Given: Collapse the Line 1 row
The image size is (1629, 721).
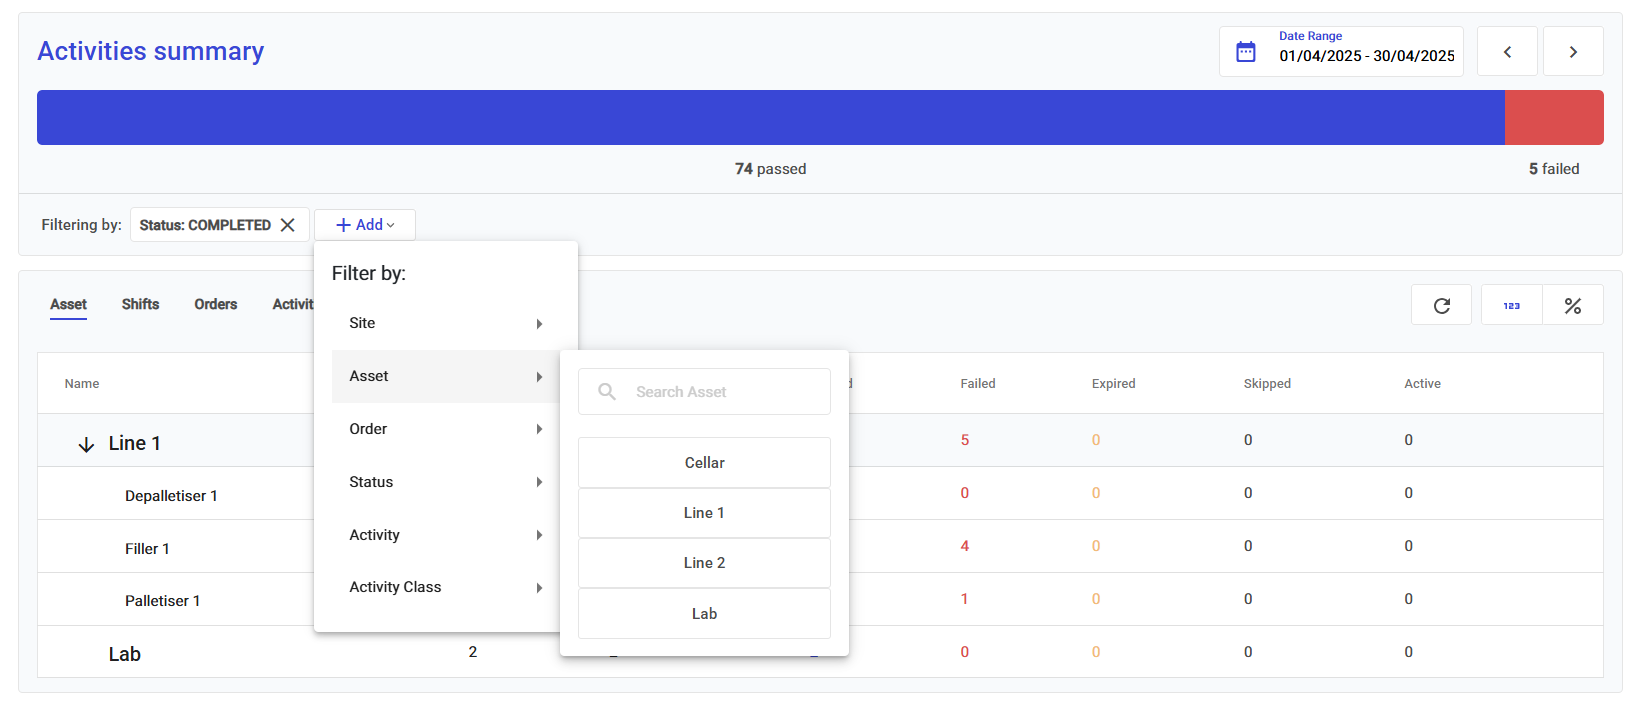Looking at the screenshot, I should point(87,444).
